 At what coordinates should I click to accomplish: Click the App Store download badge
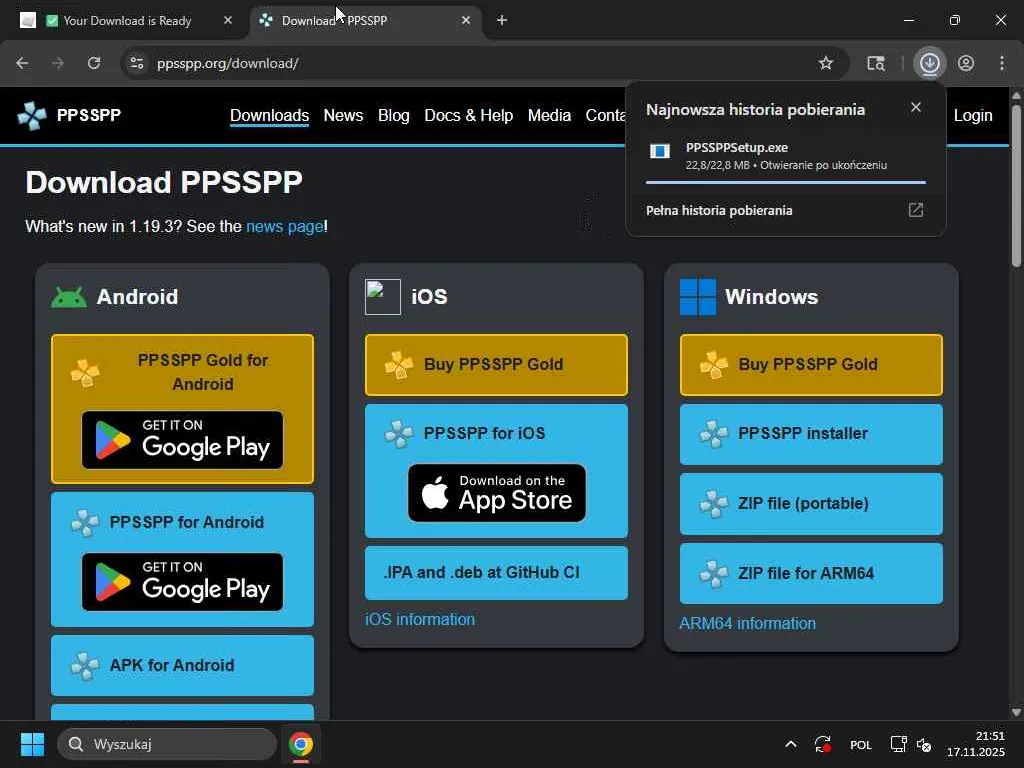pyautogui.click(x=497, y=493)
